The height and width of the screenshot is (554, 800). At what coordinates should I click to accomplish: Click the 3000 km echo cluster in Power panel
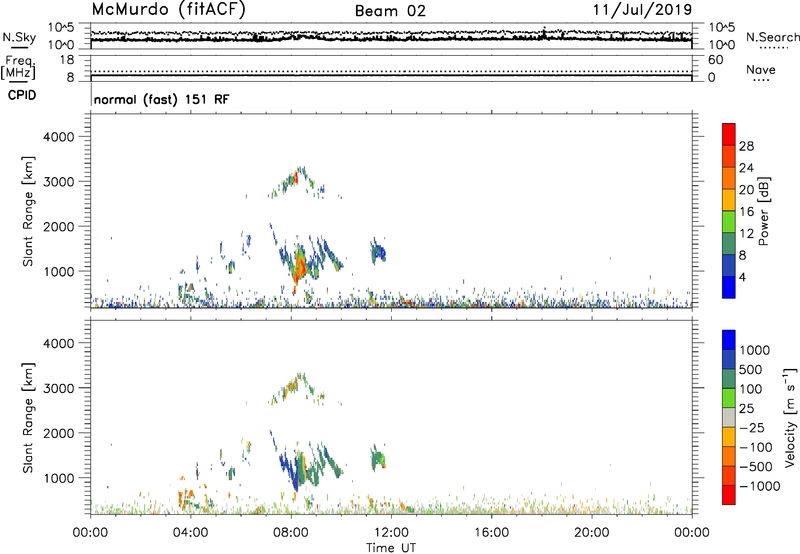coord(296,182)
